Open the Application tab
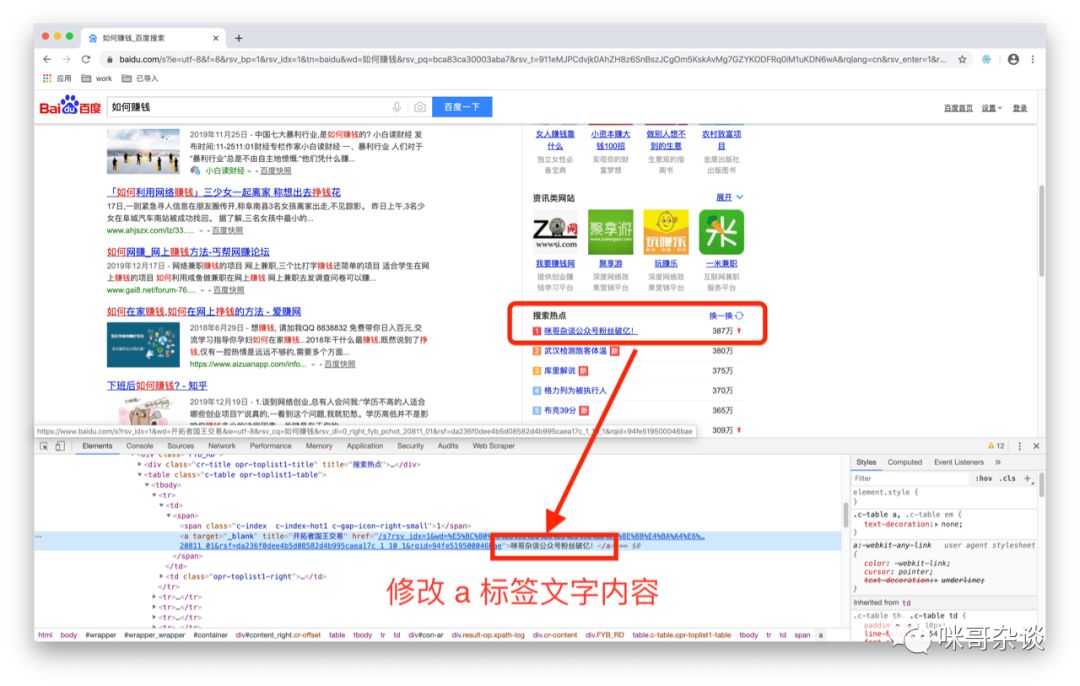1080x686 pixels. (x=365, y=446)
